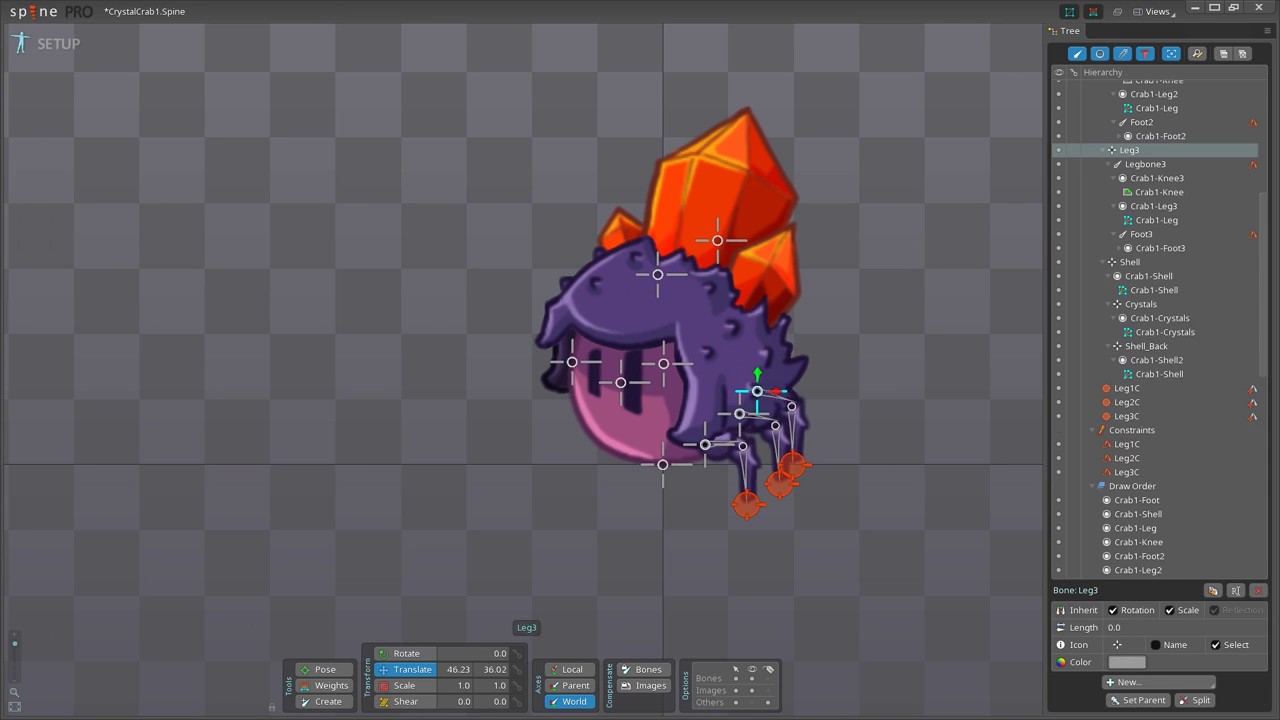
Task: Toggle the attachments filter in Tree toolbar
Action: [x=1123, y=54]
